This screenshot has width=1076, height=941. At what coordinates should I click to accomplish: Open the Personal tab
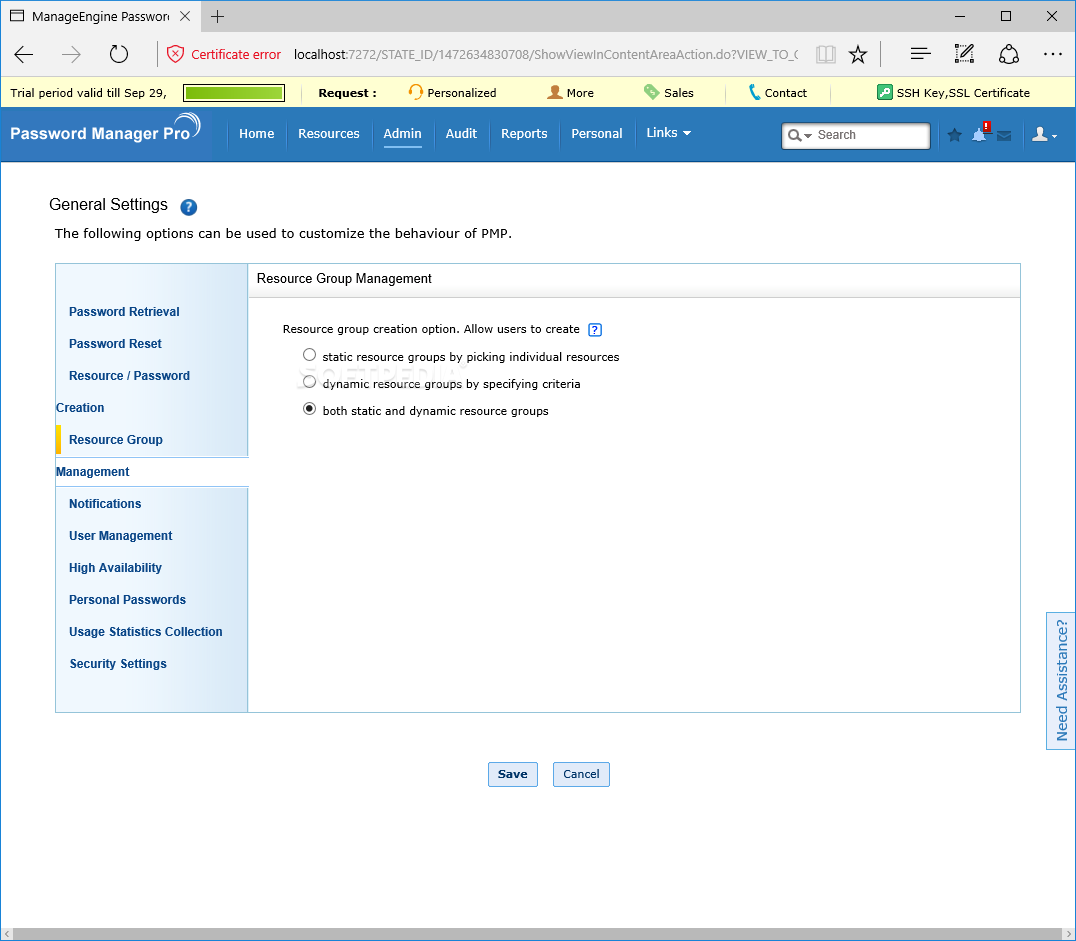point(596,133)
